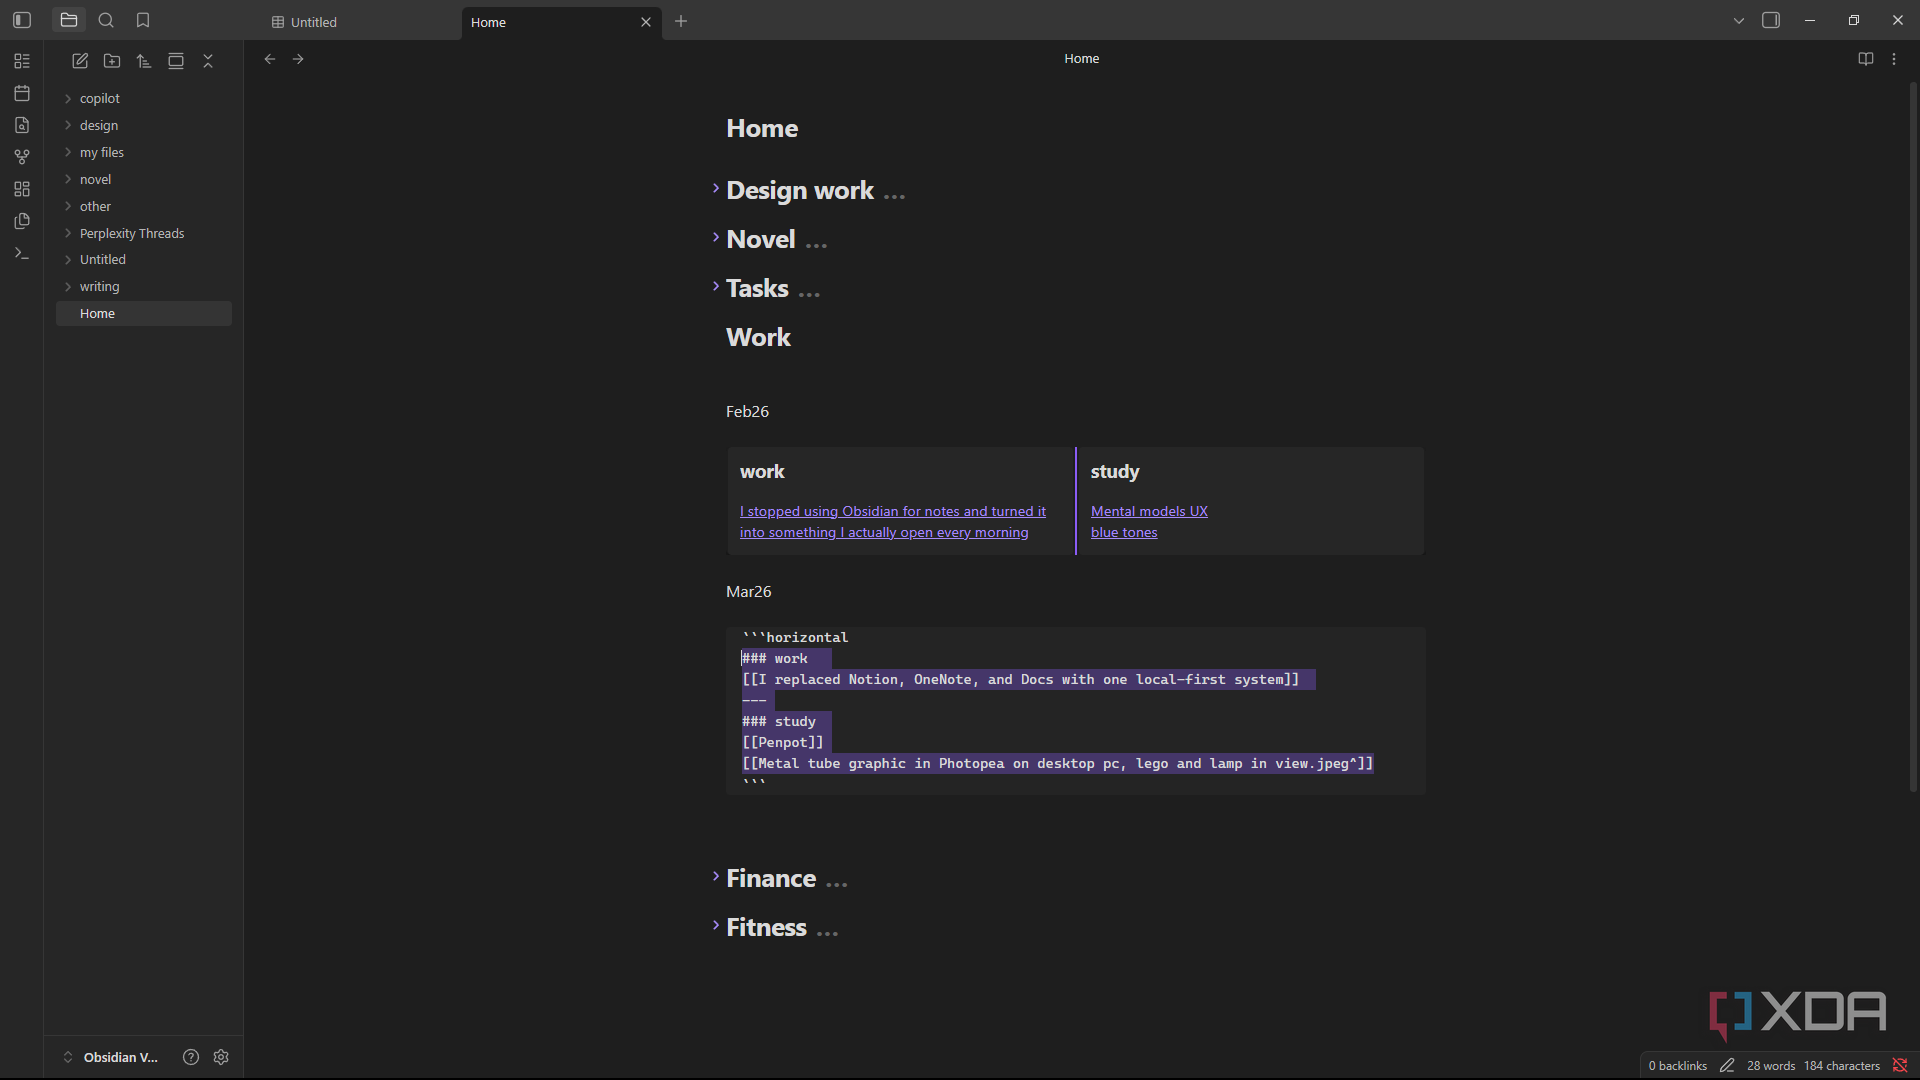The height and width of the screenshot is (1080, 1920).
Task: Open the Mental models UX link
Action: [x=1149, y=511]
